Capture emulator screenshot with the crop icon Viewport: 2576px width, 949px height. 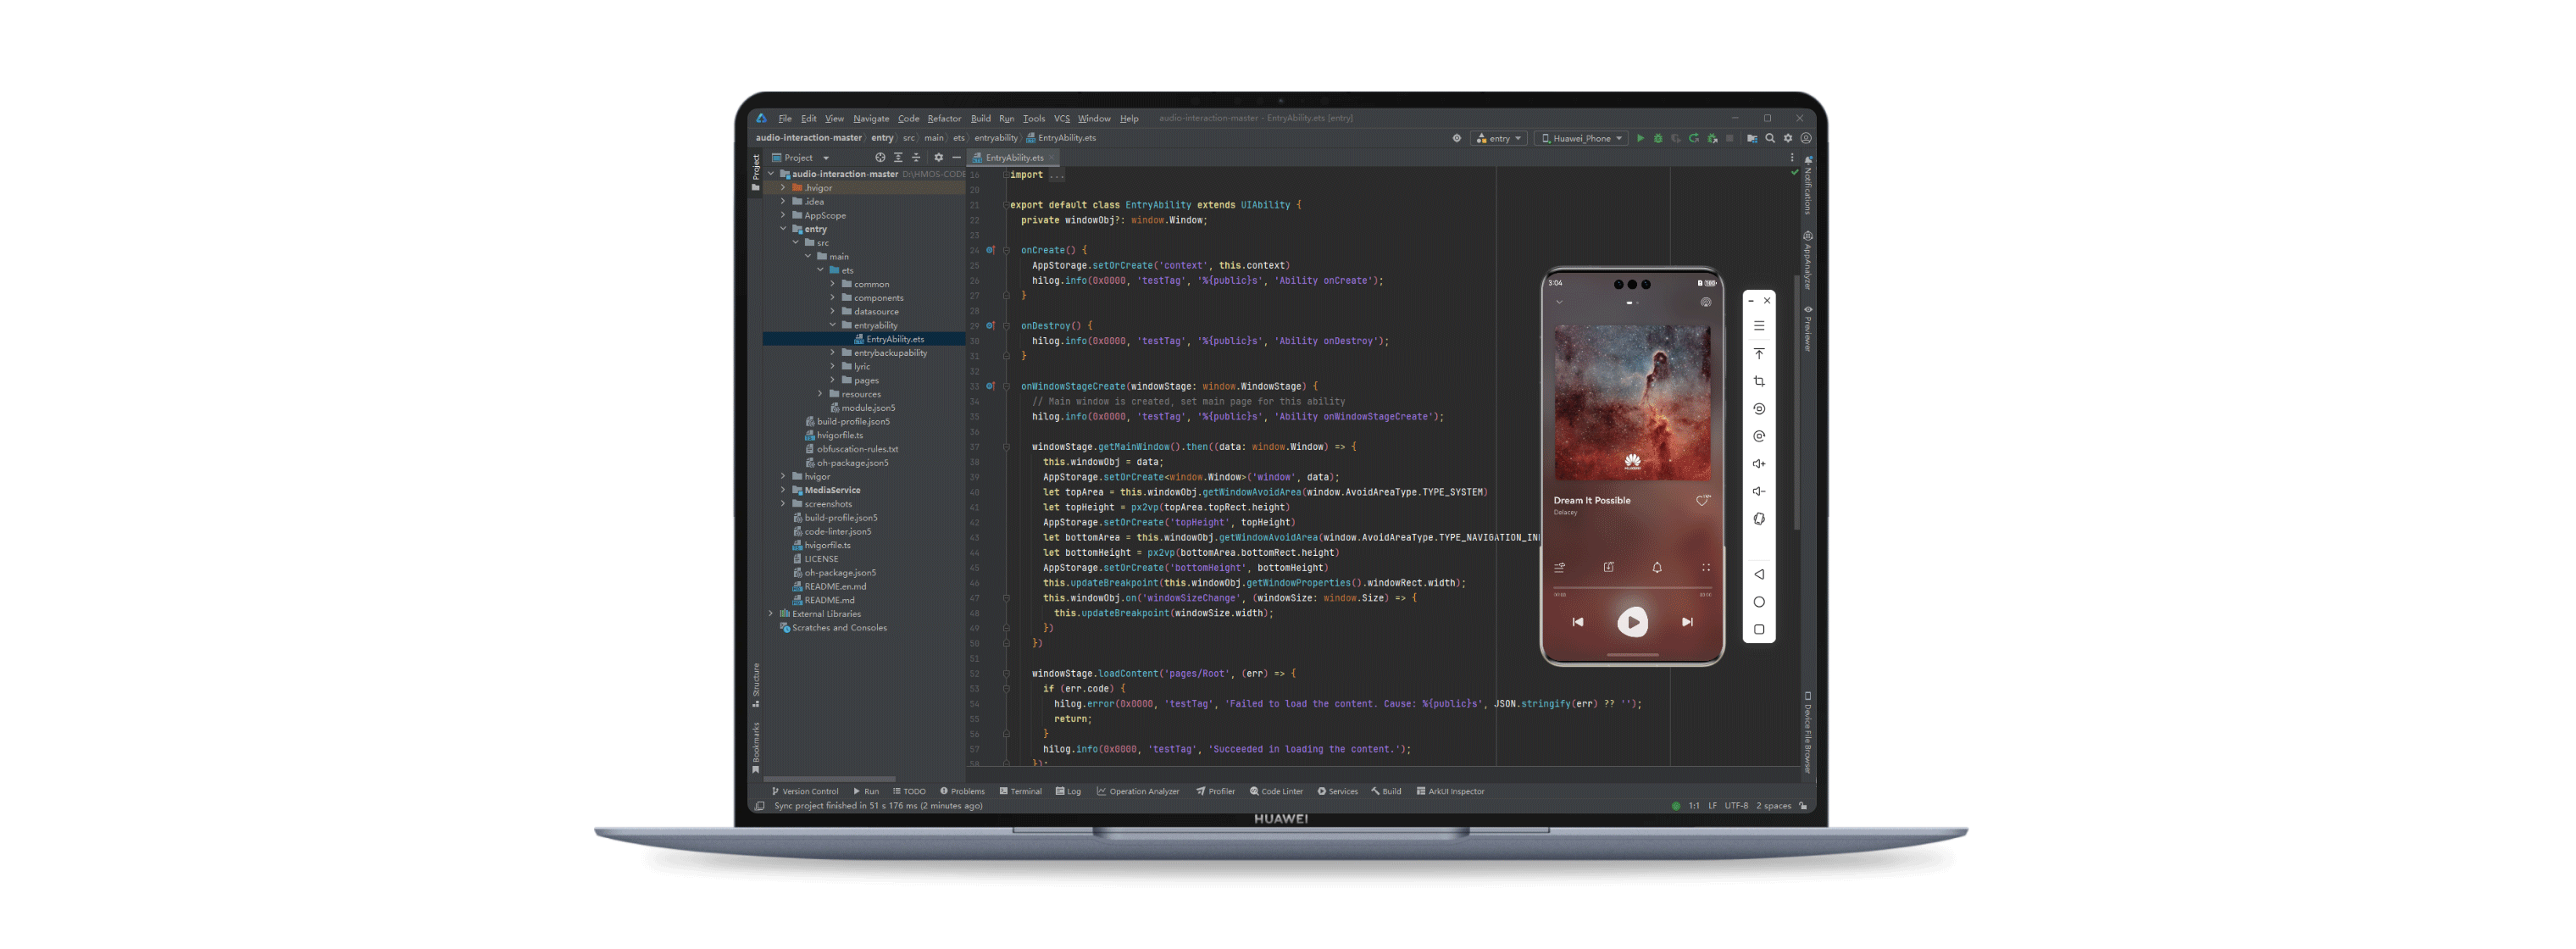tap(1759, 381)
